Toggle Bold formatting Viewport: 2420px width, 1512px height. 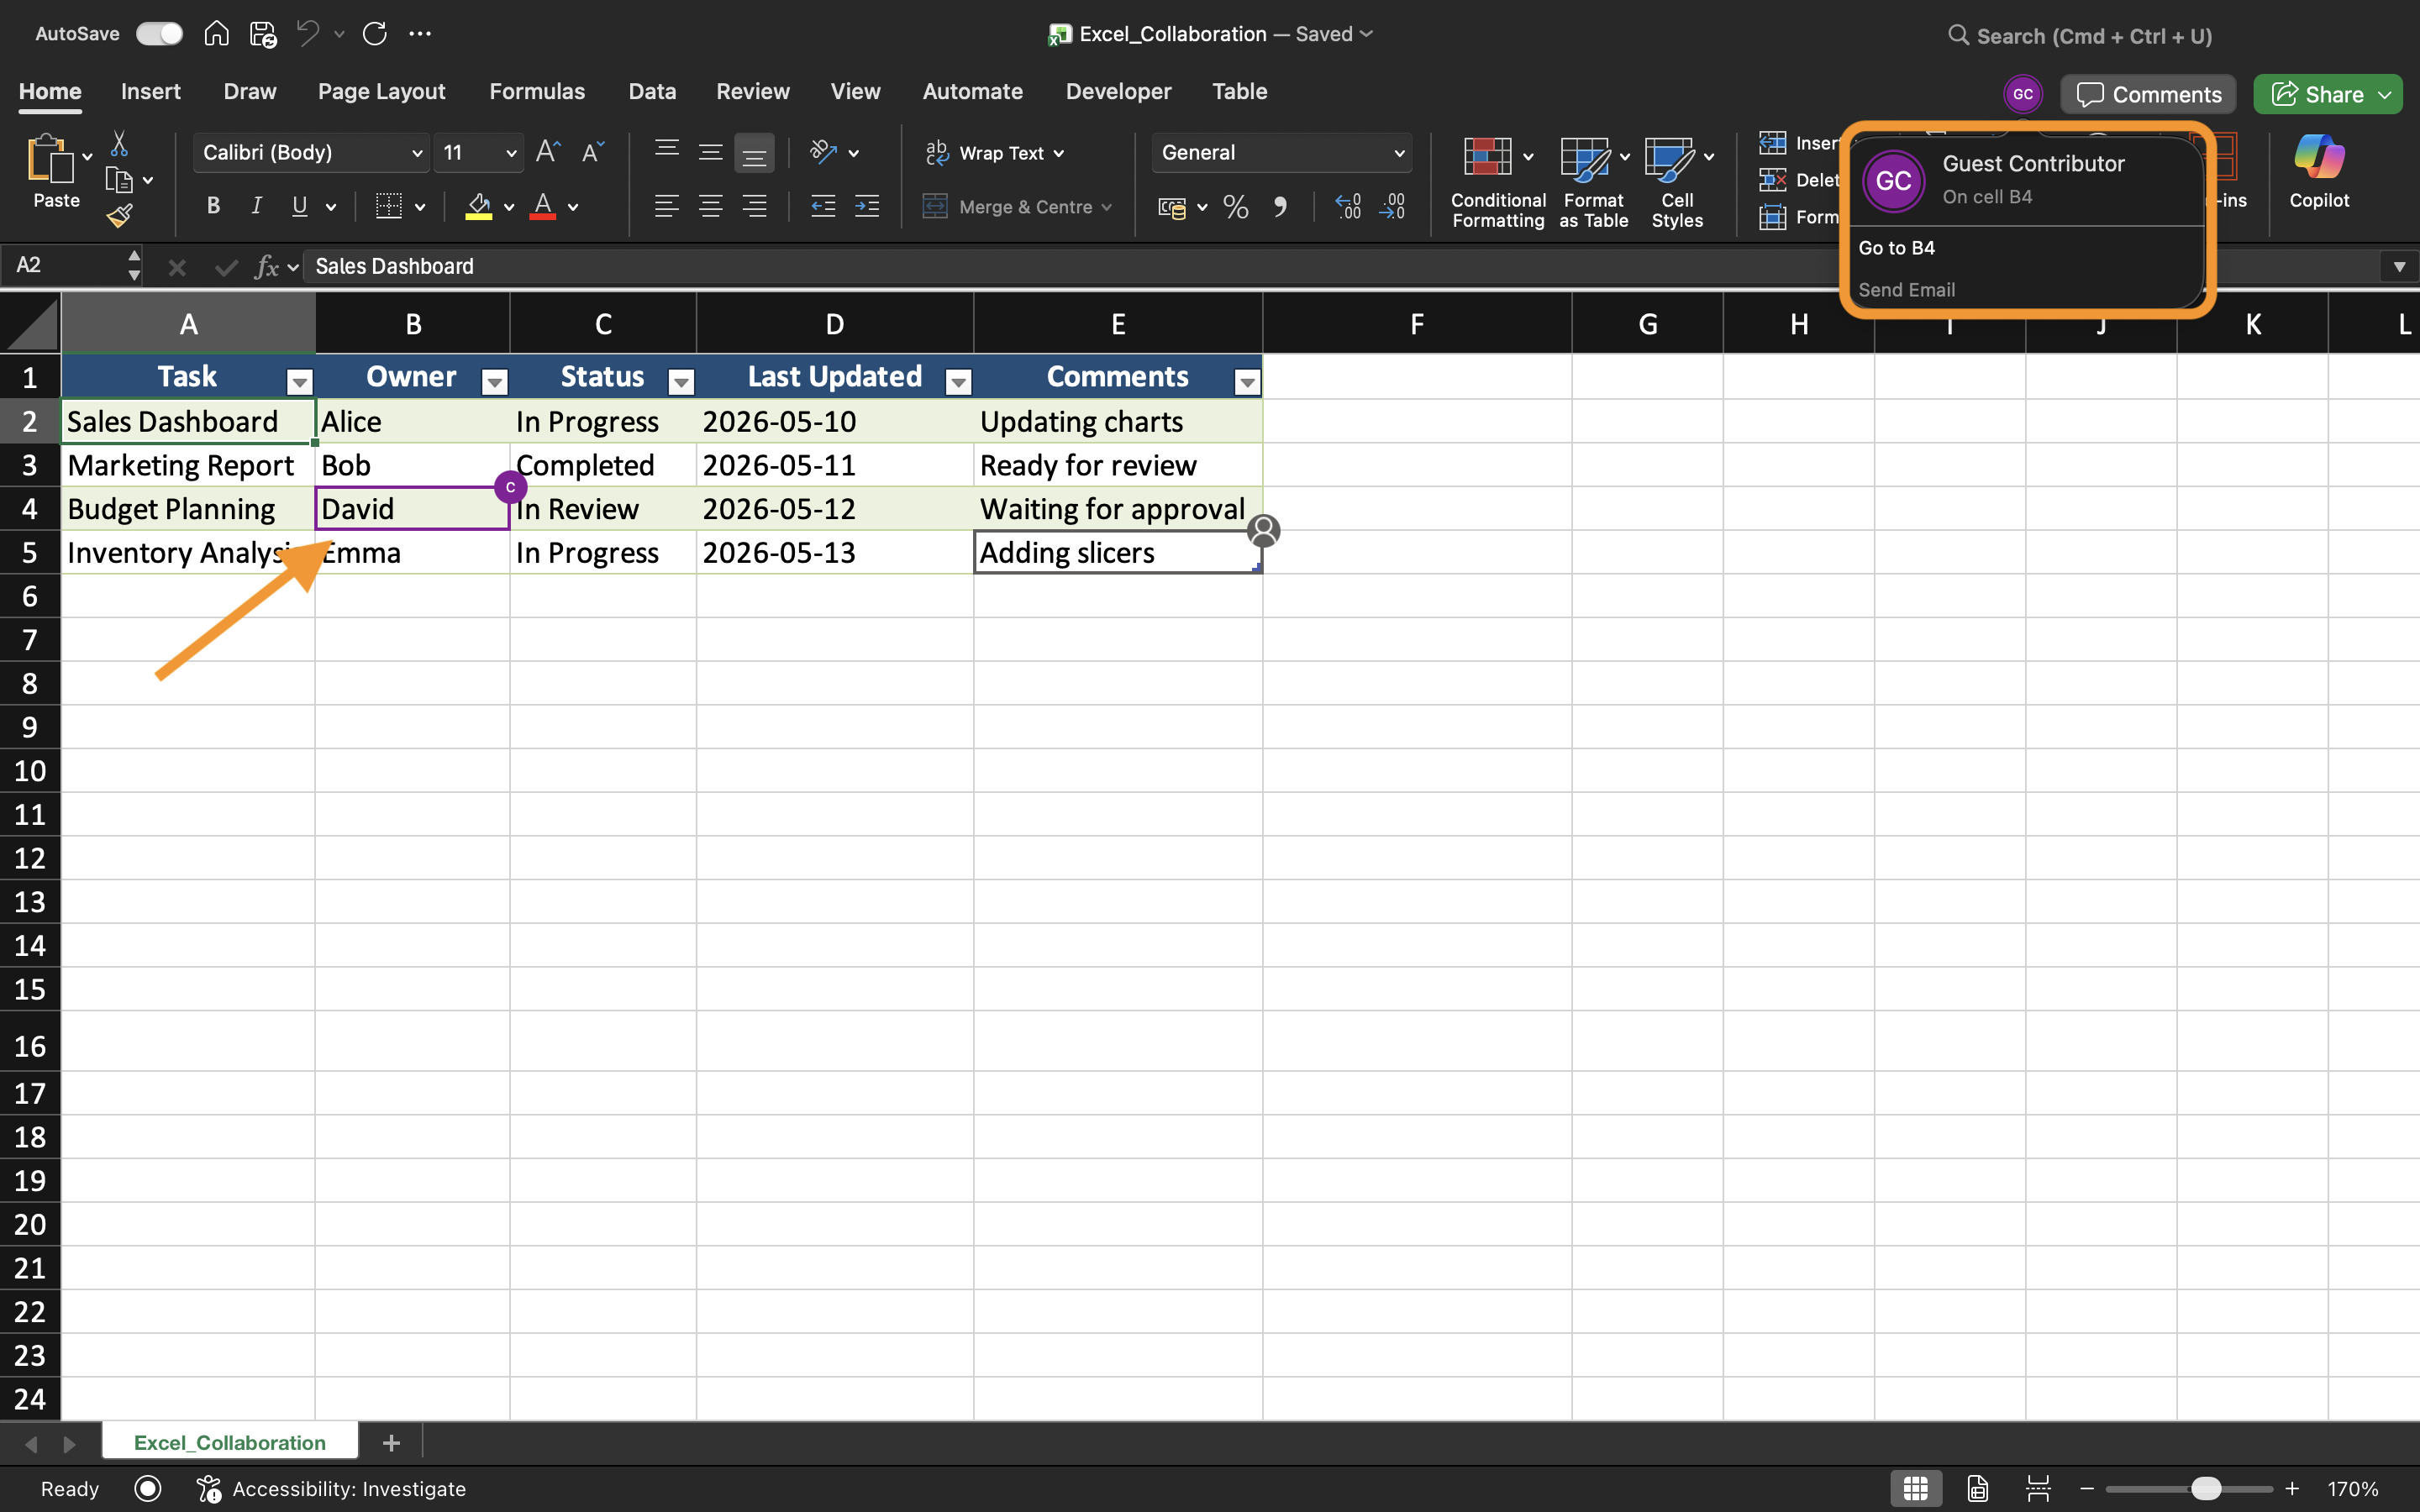213,206
